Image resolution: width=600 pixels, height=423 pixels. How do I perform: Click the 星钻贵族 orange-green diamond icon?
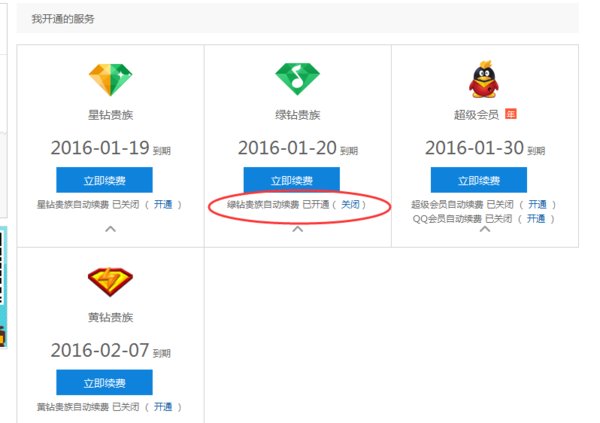click(111, 79)
